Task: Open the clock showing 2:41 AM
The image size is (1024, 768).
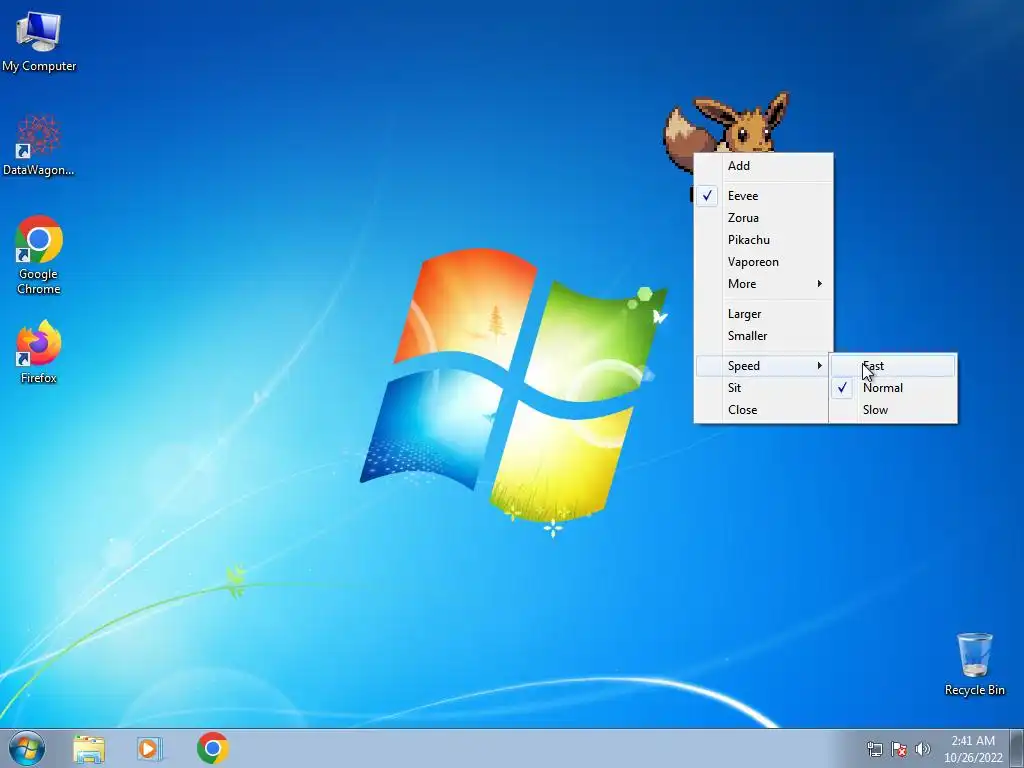Action: [973, 749]
